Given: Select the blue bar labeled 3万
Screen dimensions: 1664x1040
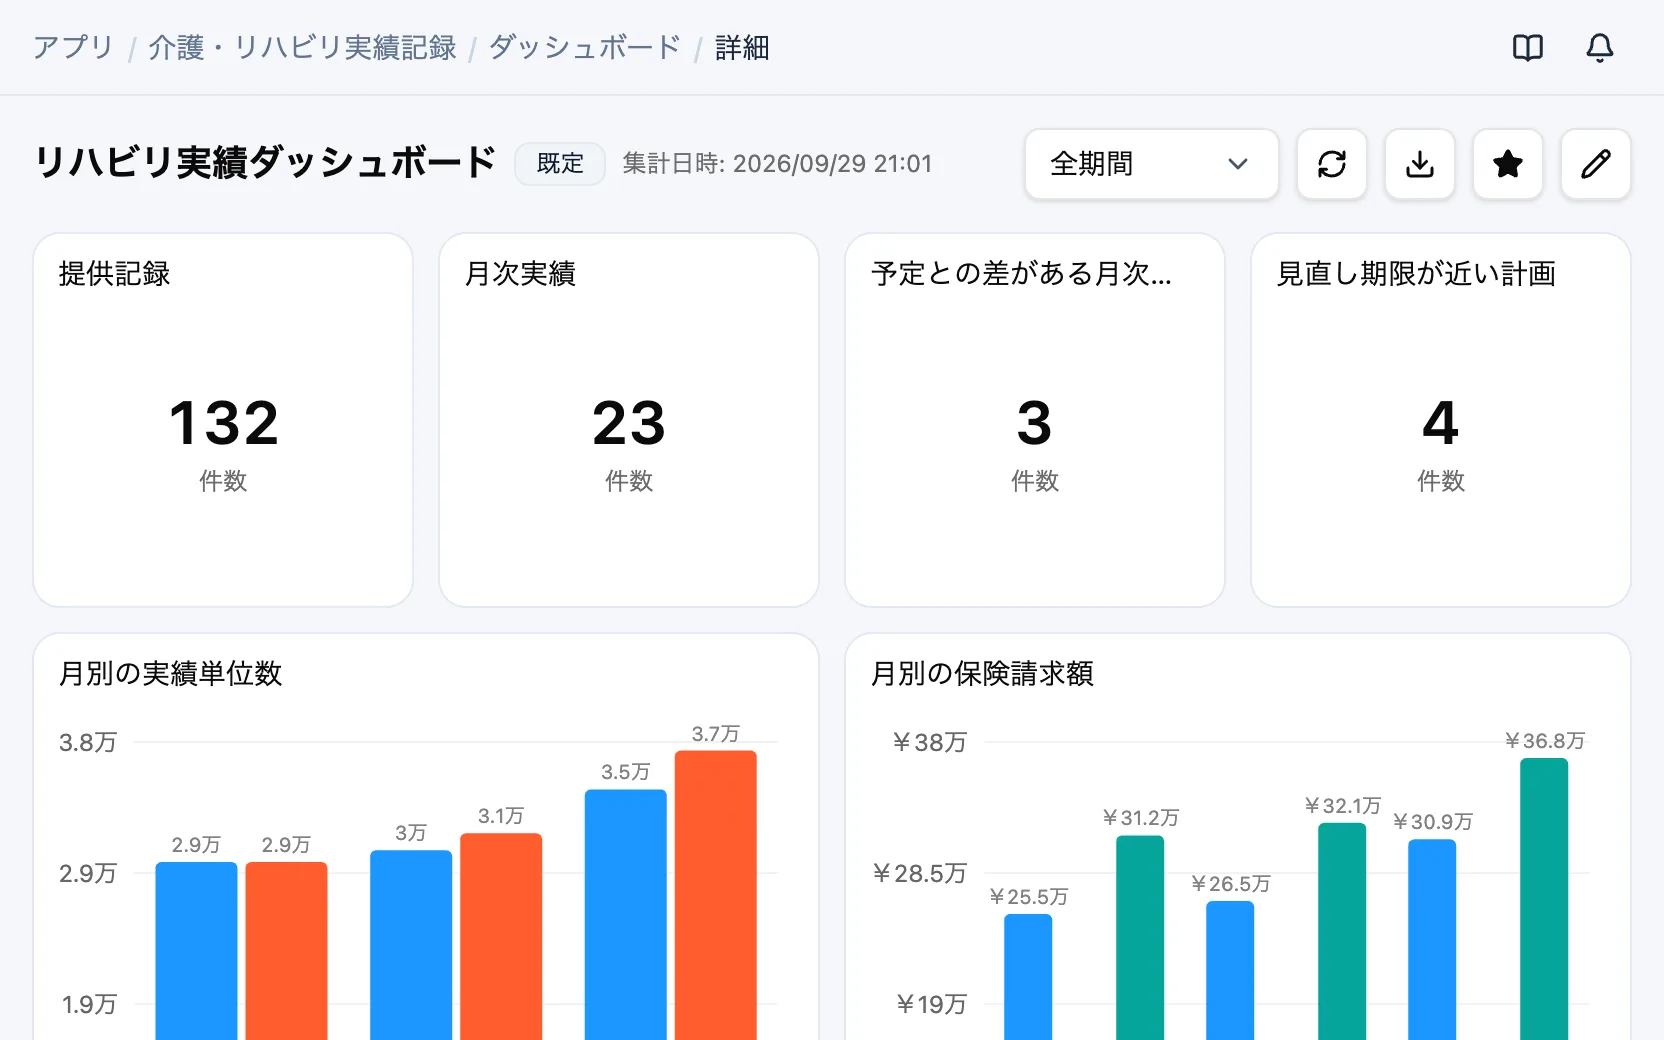Looking at the screenshot, I should pyautogui.click(x=411, y=945).
